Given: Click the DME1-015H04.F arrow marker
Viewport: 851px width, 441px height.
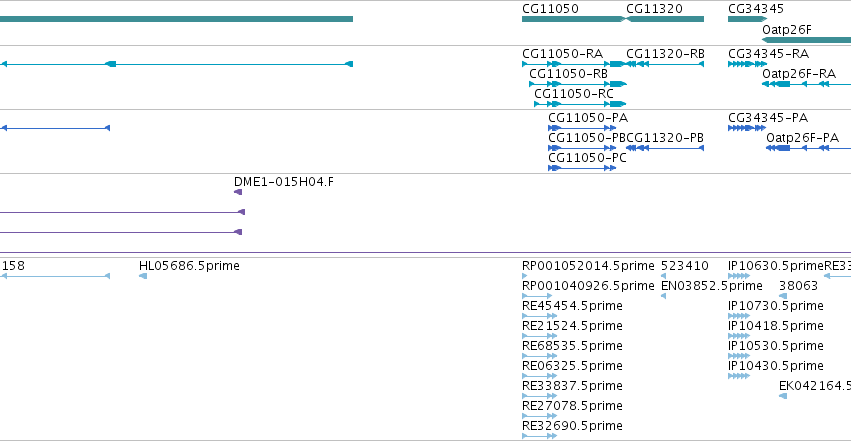Looking at the screenshot, I should click(x=238, y=192).
